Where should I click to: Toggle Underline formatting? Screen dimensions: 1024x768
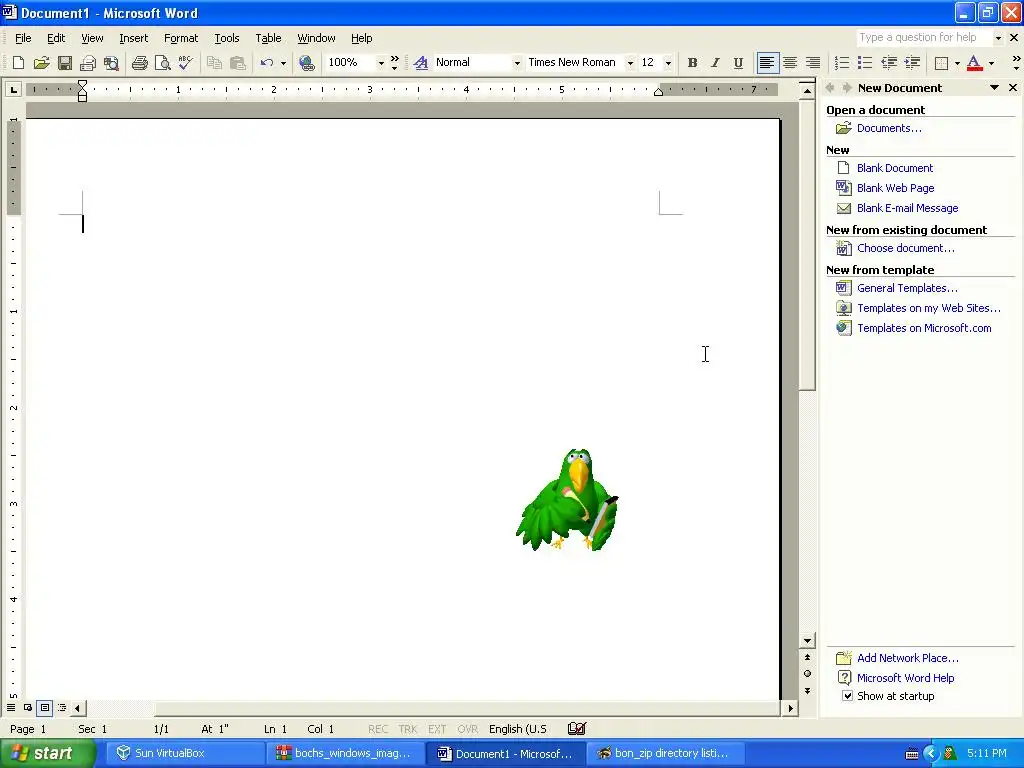pyautogui.click(x=738, y=63)
